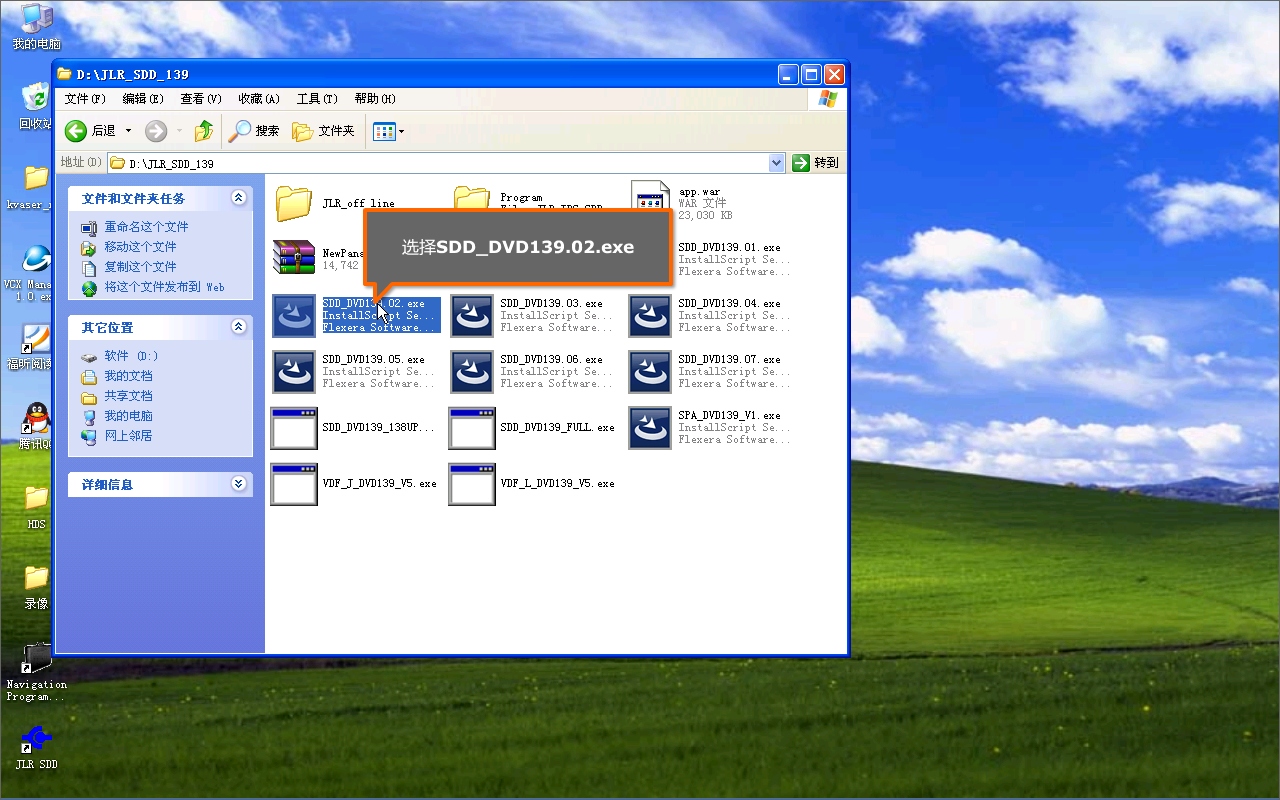Viewport: 1280px width, 800px height.
Task: Click the SDD_DVD139.01.exe file name
Action: pos(729,248)
